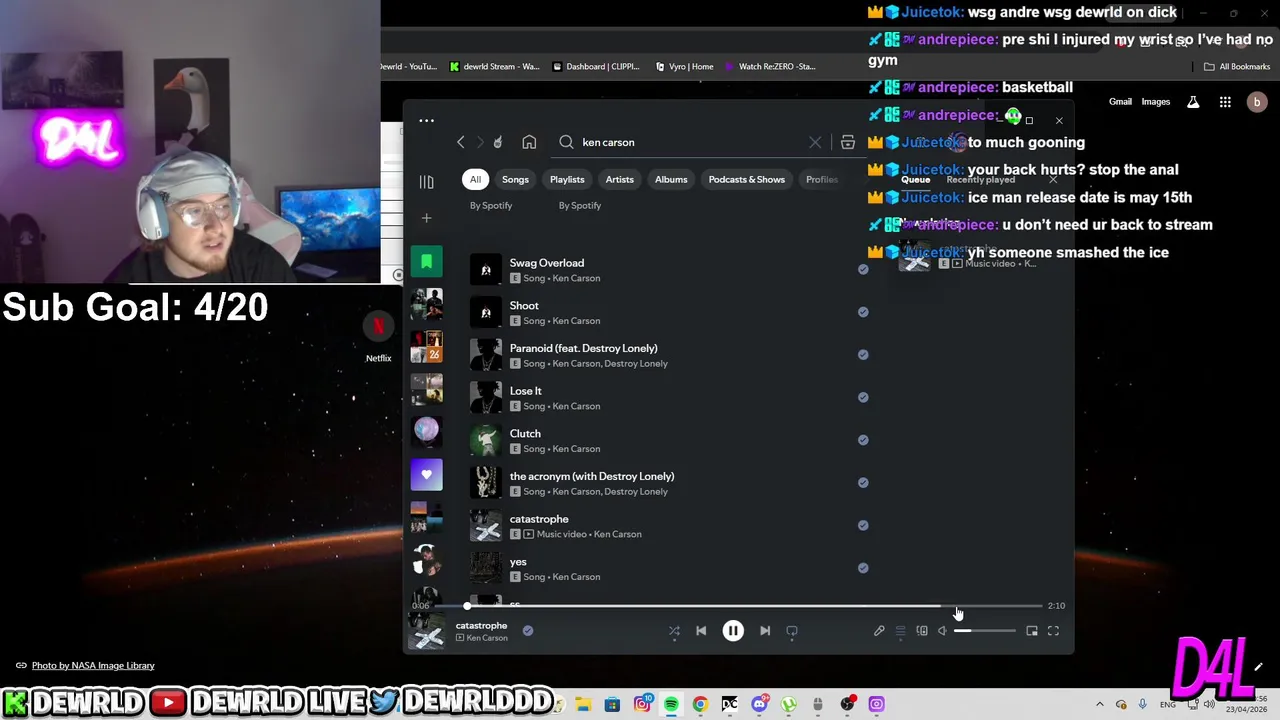1280x720 pixels.
Task: Adjust the Spotify volume slider
Action: tap(984, 631)
